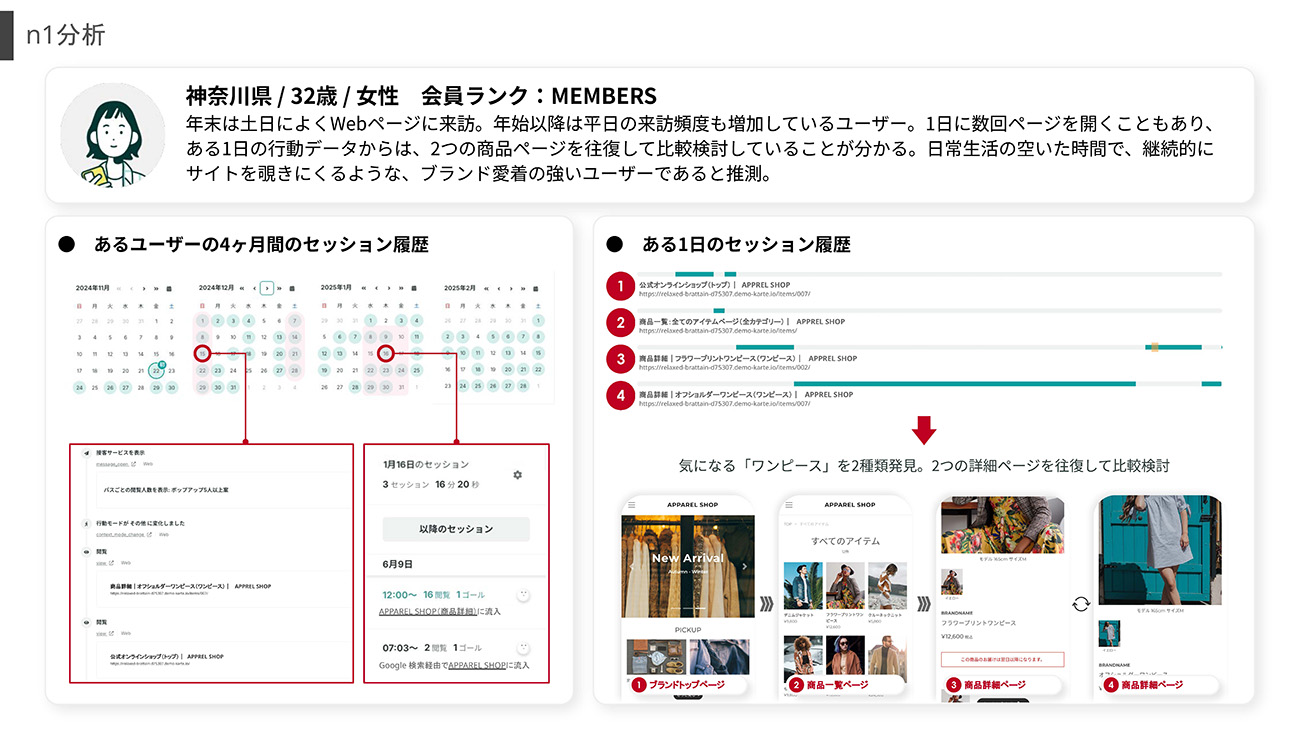Click すべてのアイテム heading on list page
Image resolution: width=1300 pixels, height=731 pixels.
coord(846,541)
